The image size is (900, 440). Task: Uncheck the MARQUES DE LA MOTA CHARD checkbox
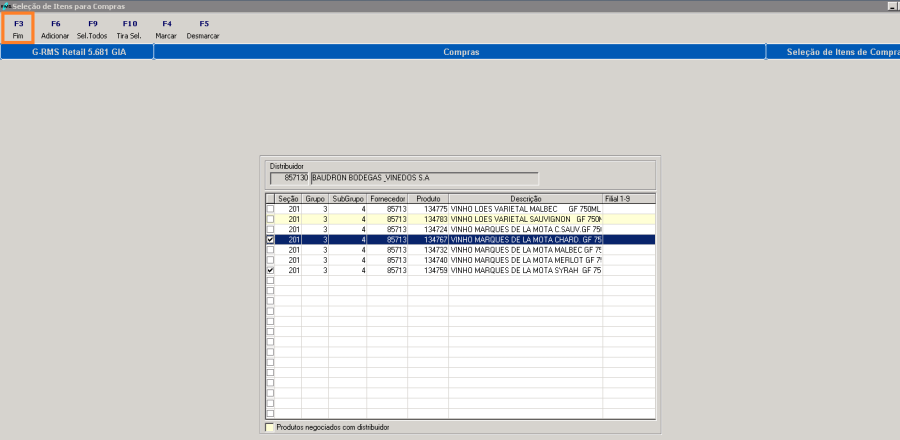coord(270,239)
